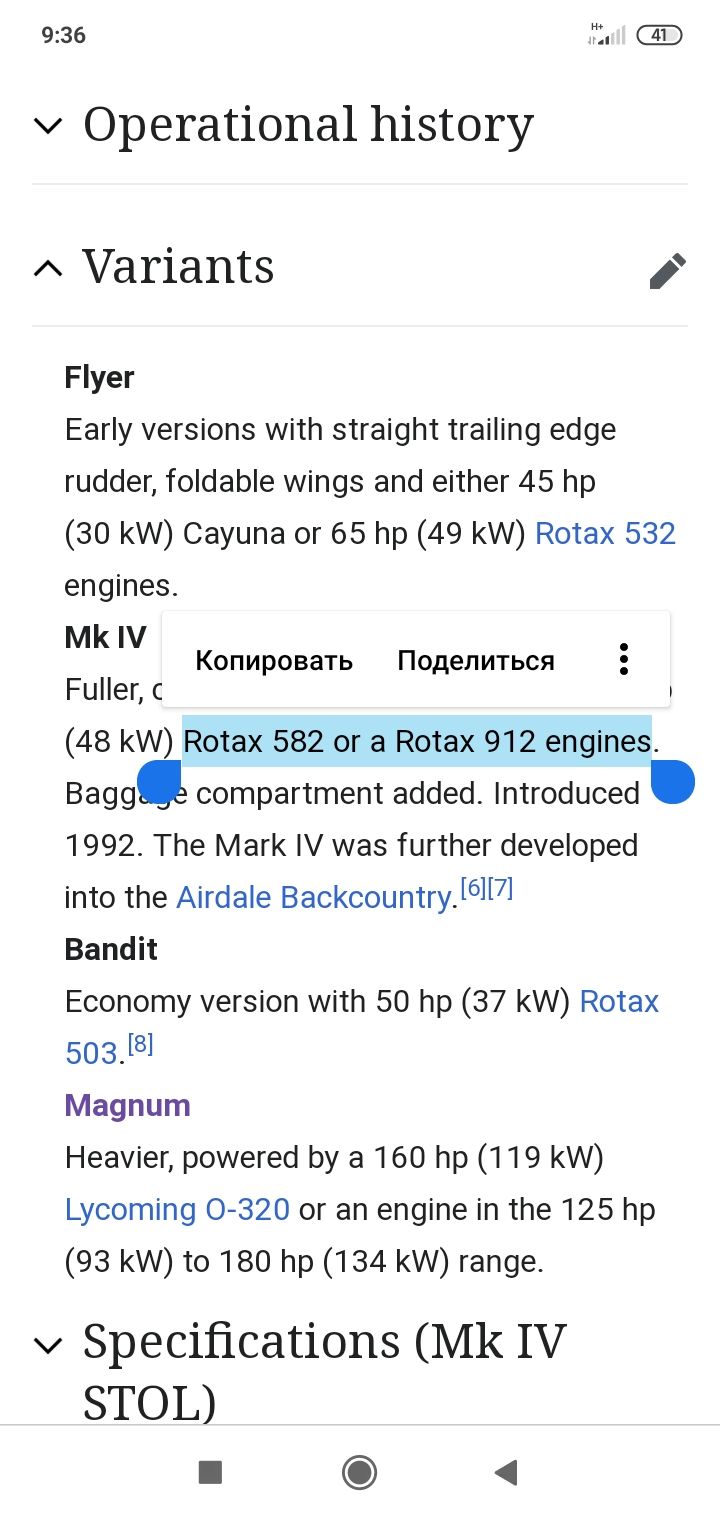The height and width of the screenshot is (1520, 720).
Task: Tap reference citation [8] after Rotax 503
Action: (141, 1042)
